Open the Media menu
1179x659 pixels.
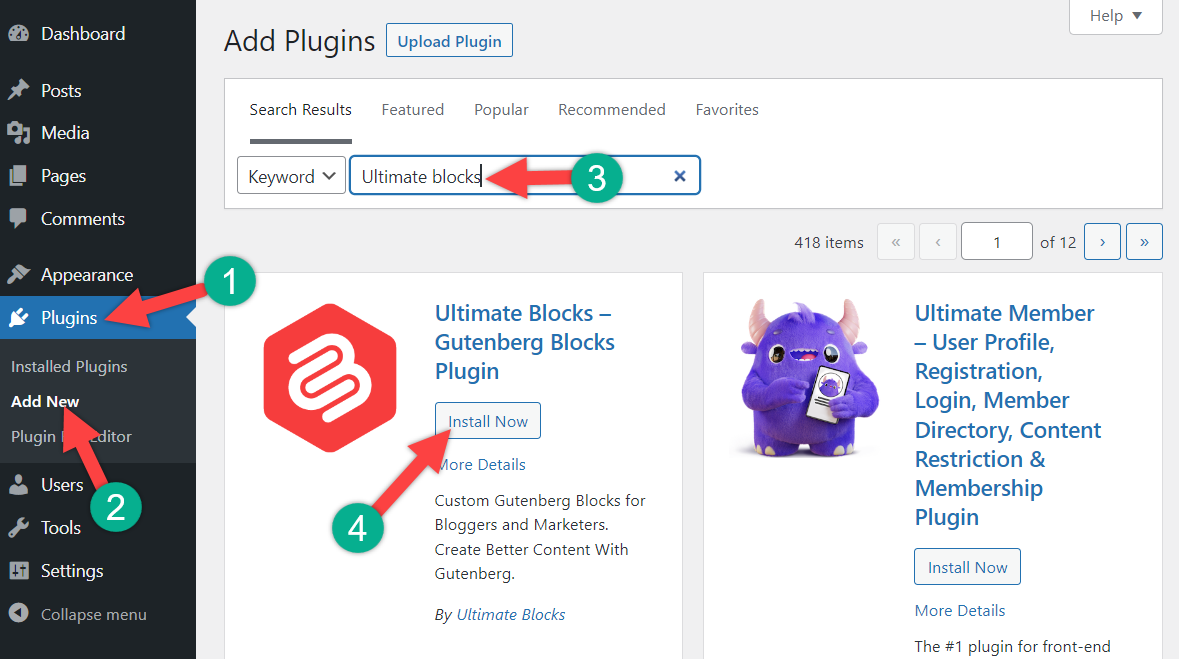click(65, 133)
